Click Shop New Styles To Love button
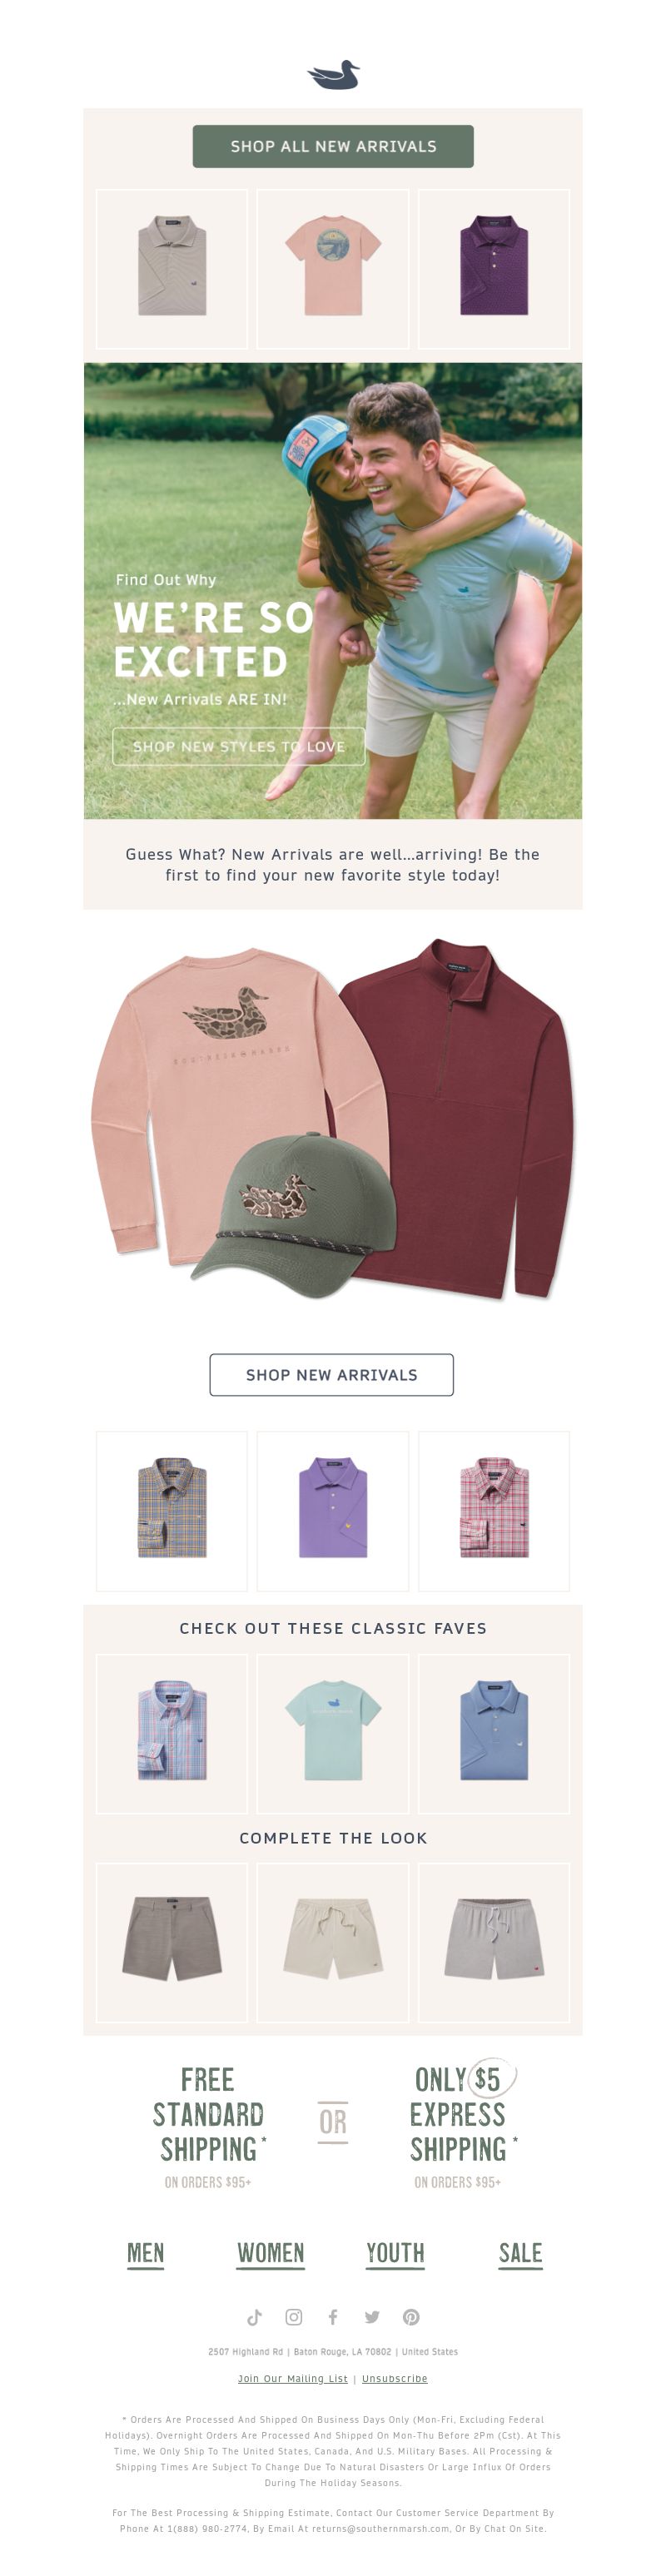 tap(239, 746)
